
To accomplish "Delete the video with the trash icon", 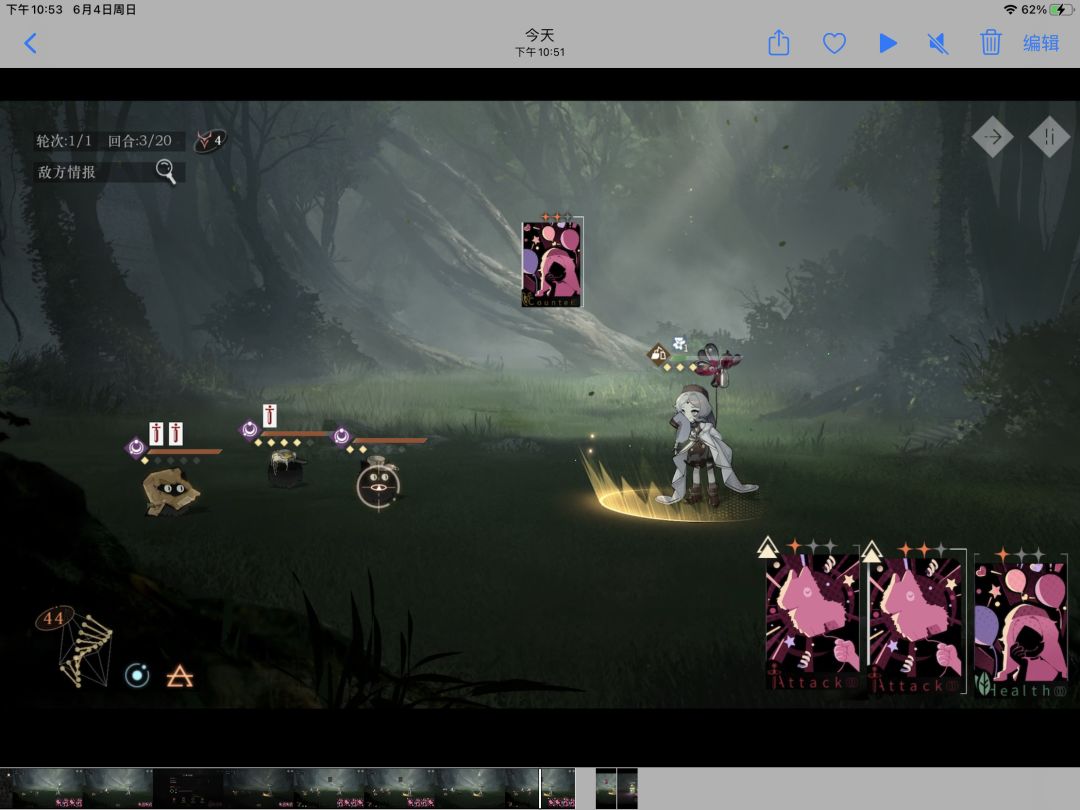I will point(990,43).
